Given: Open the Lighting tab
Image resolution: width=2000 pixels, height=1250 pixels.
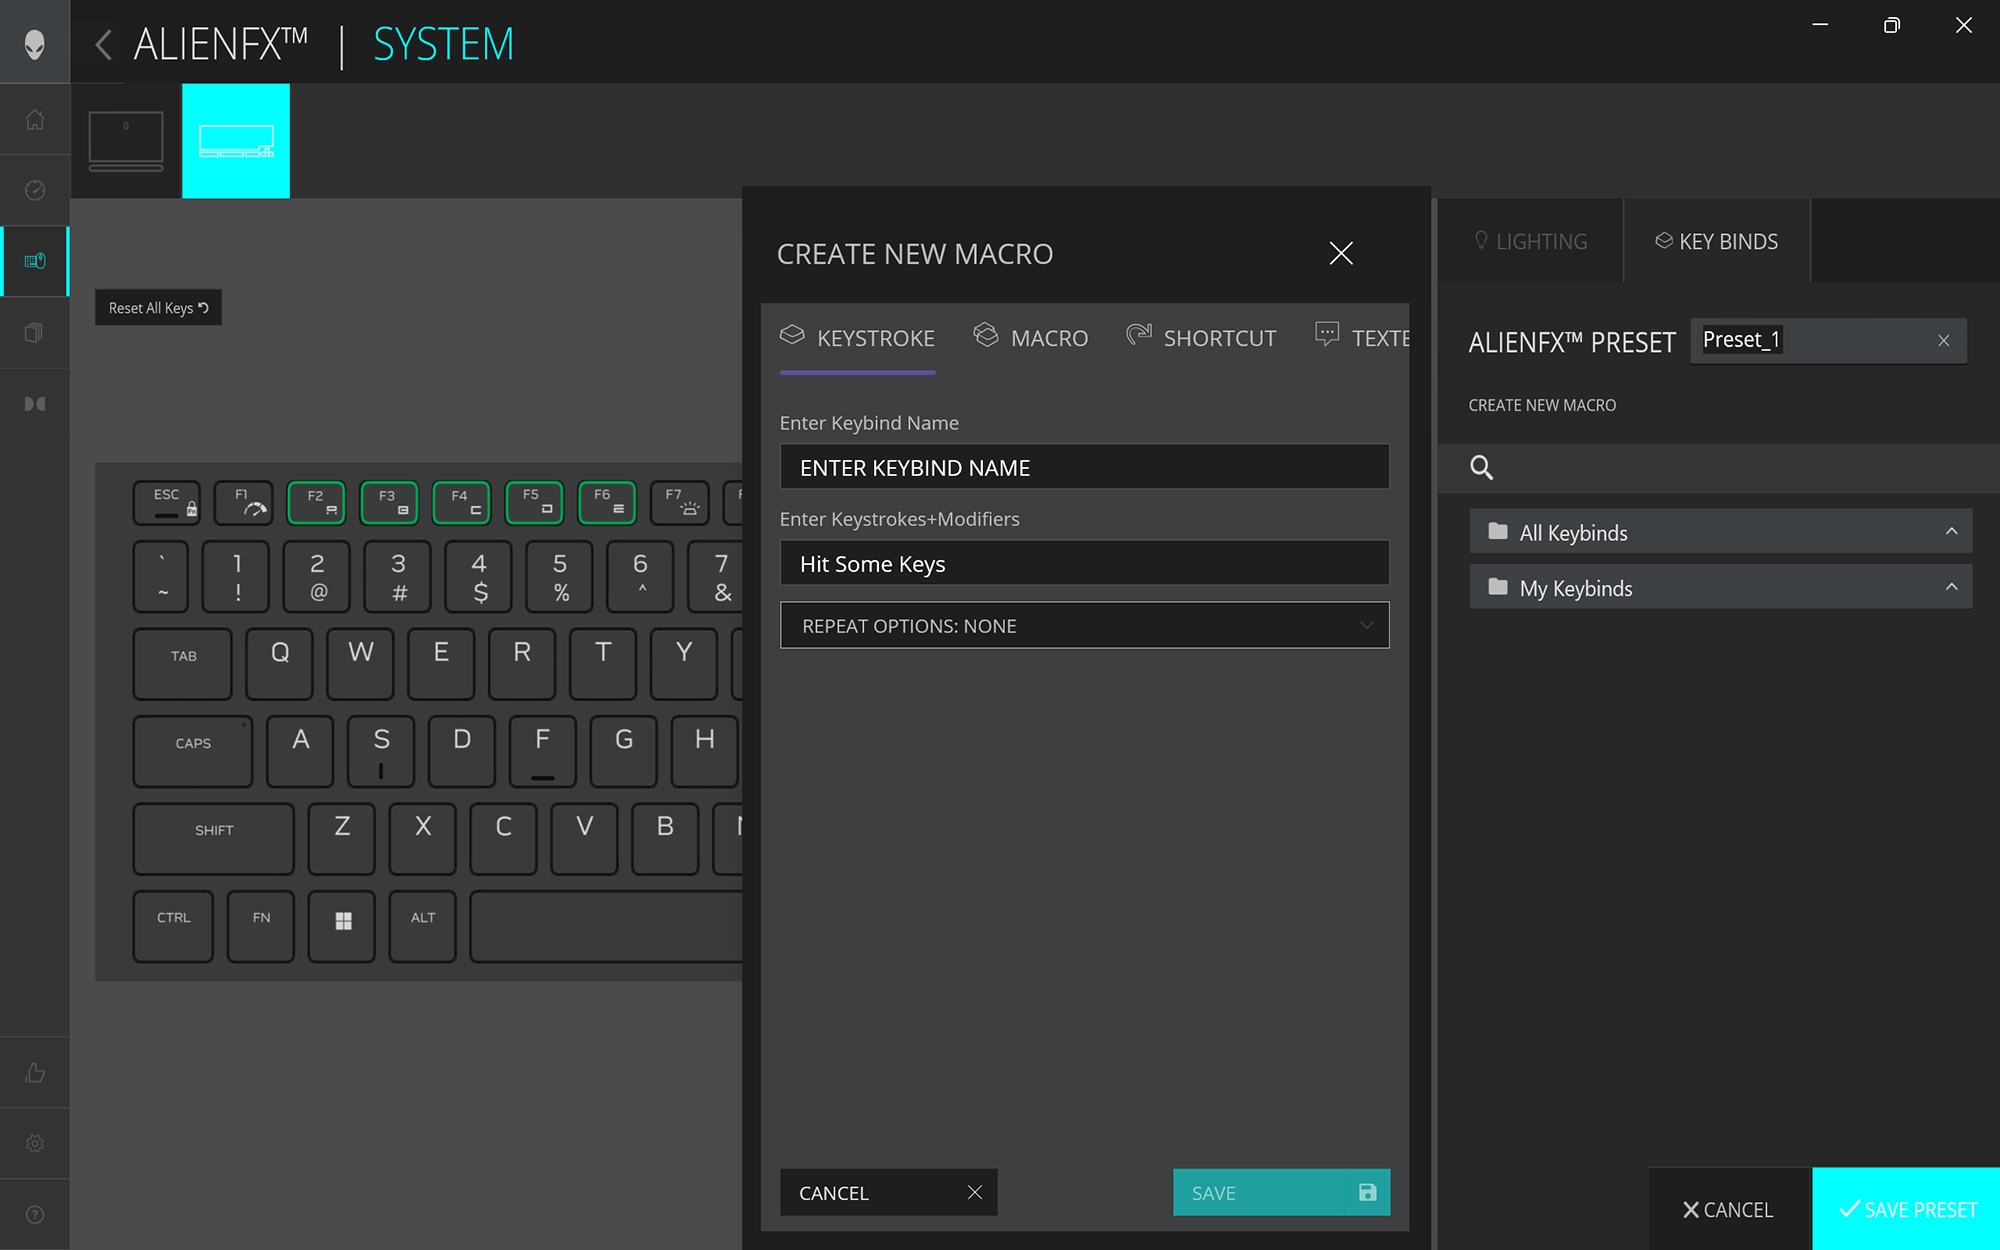Looking at the screenshot, I should click(1530, 241).
